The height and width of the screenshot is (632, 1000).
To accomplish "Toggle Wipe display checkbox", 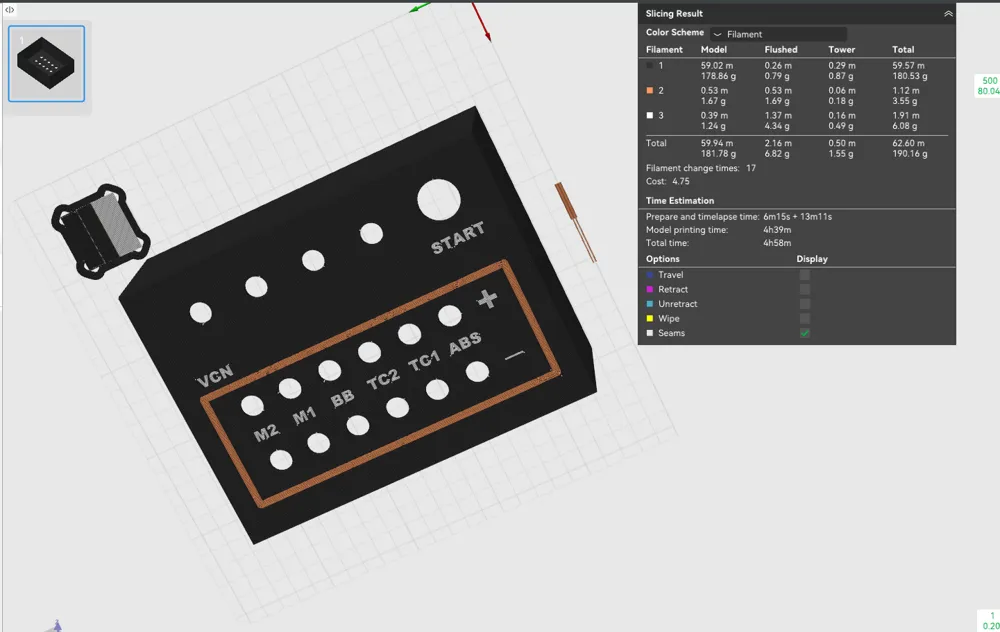I will 805,319.
